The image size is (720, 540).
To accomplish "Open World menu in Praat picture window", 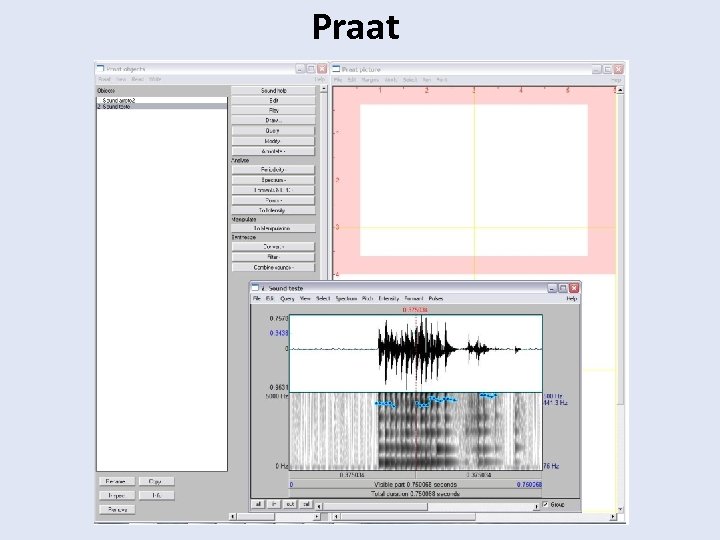I will (x=391, y=80).
